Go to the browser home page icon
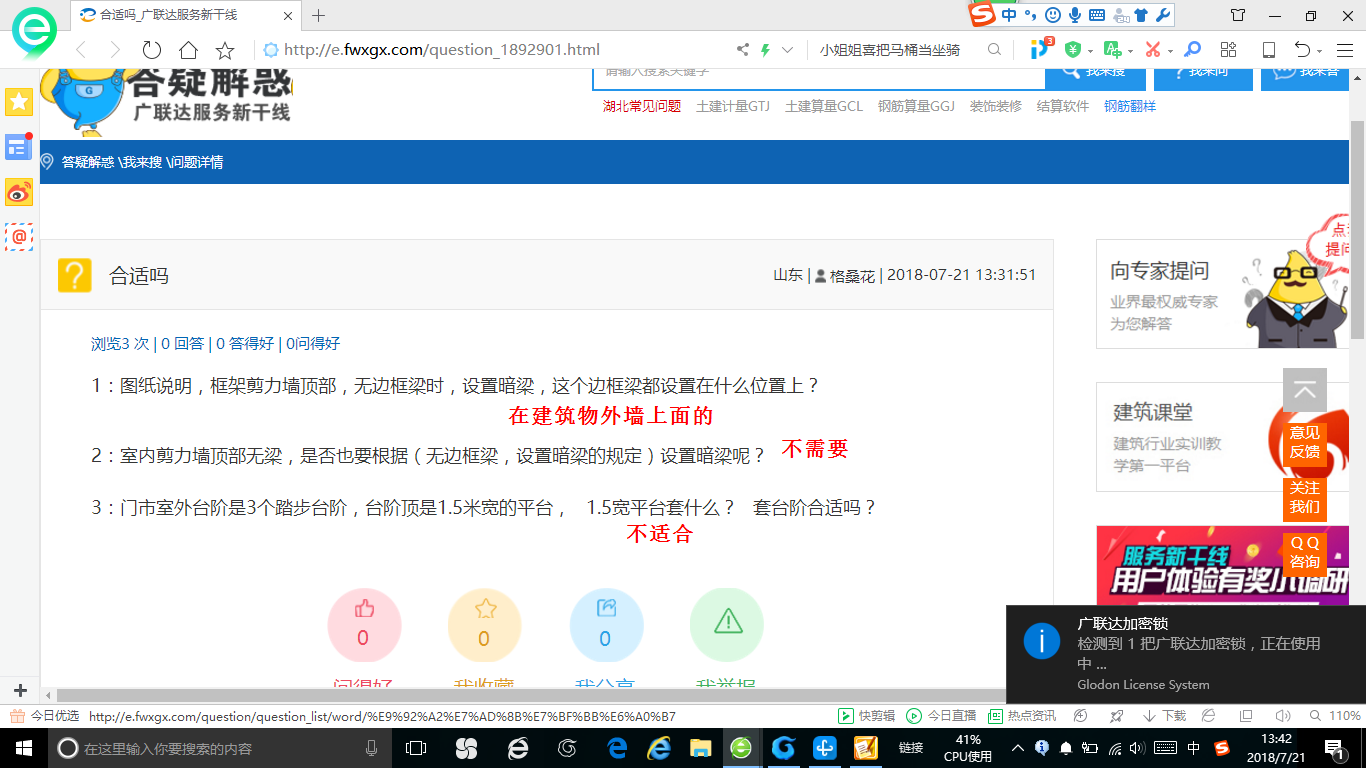This screenshot has height=768, width=1366. pyautogui.click(x=188, y=50)
